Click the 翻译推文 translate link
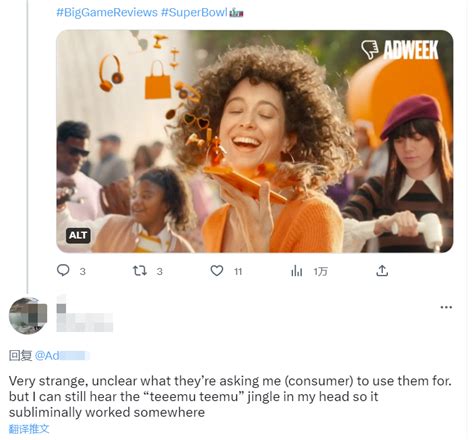474x440 pixels. click(29, 429)
